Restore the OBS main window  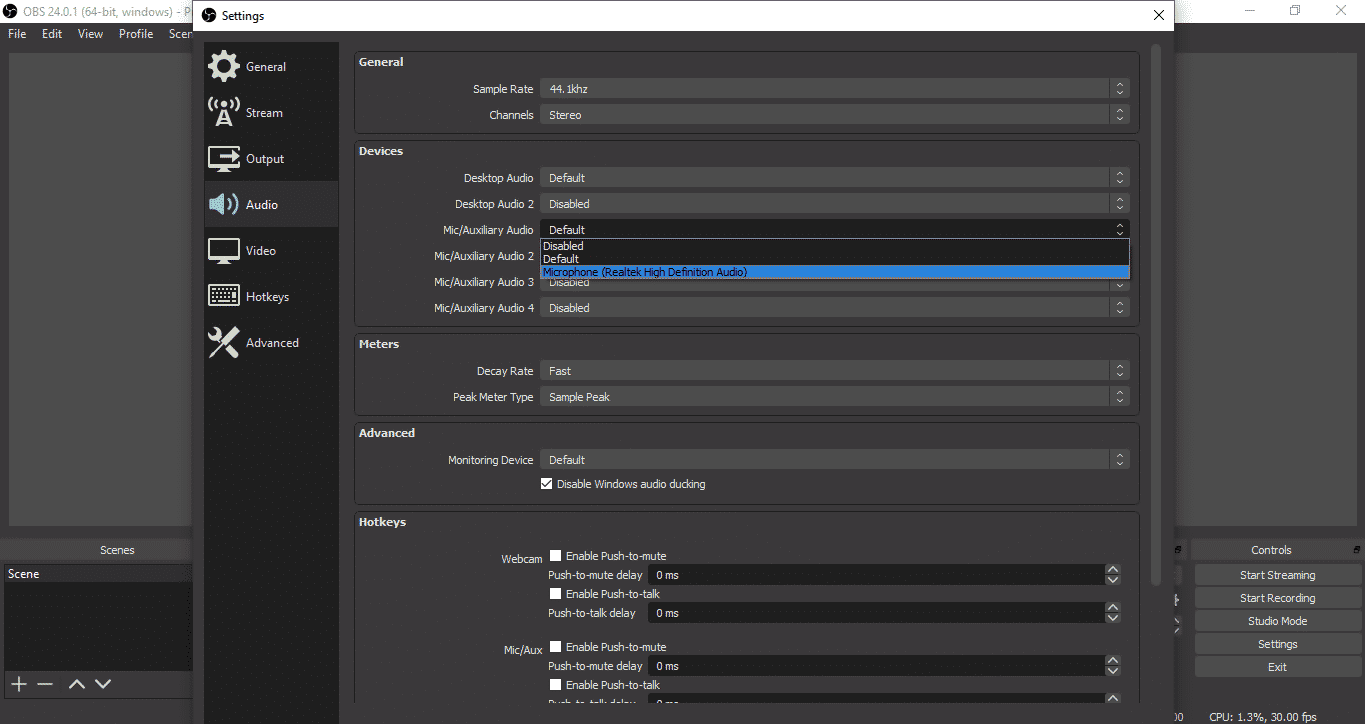click(1295, 11)
